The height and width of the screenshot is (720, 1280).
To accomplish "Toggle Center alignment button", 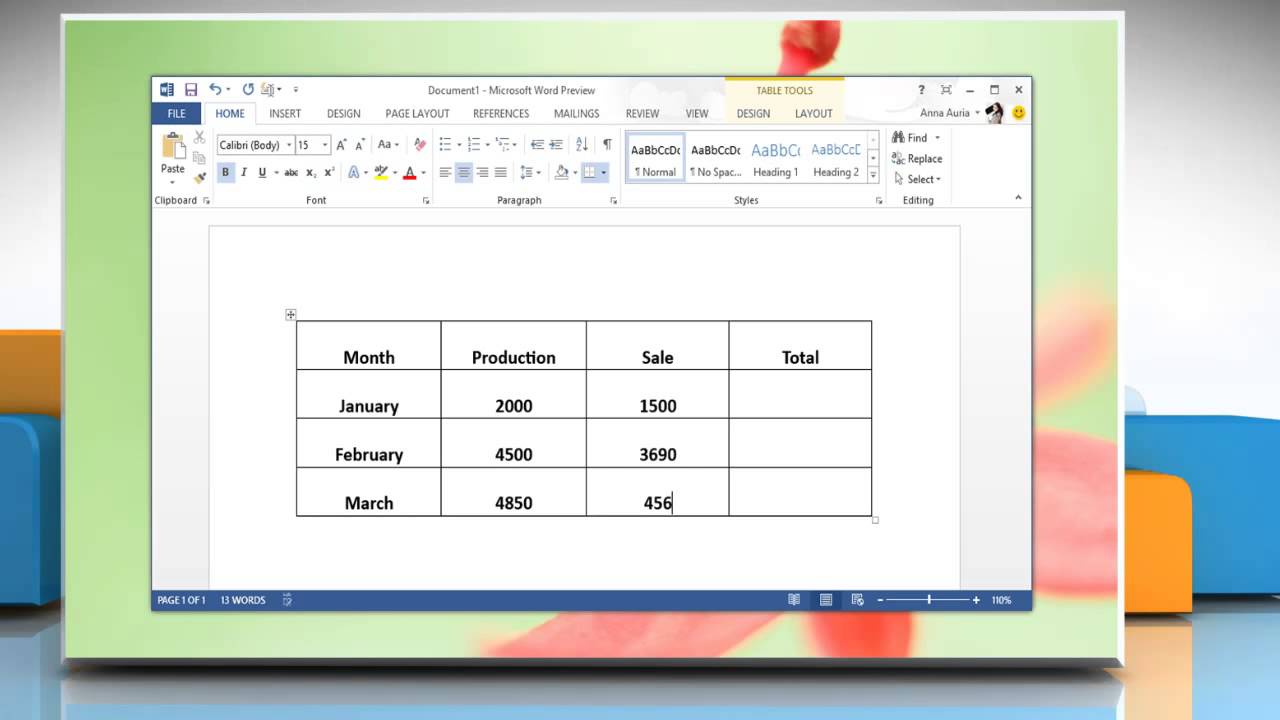I will (x=463, y=173).
